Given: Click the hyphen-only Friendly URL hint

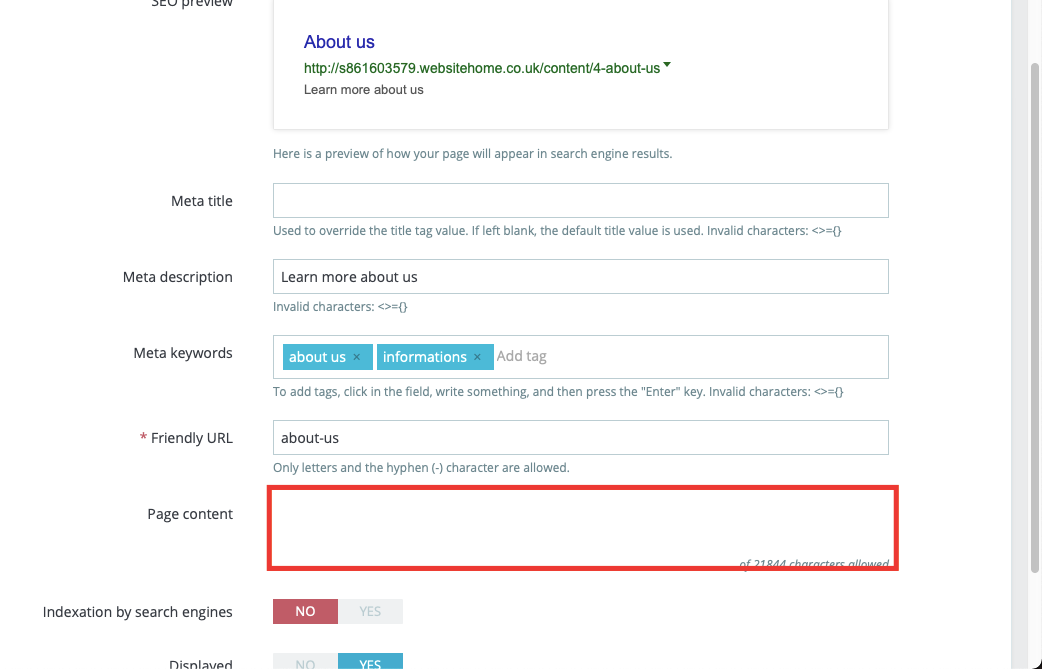Looking at the screenshot, I should pyautogui.click(x=421, y=468).
